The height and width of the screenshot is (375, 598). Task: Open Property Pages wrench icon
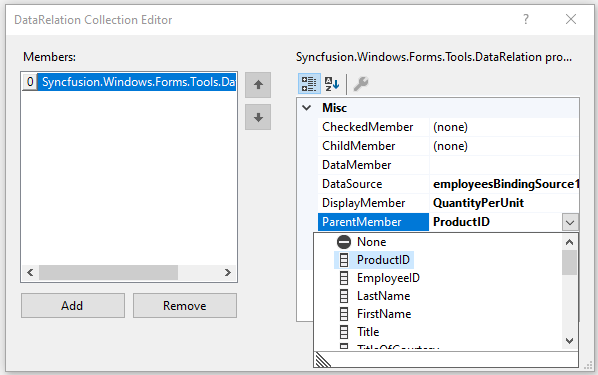pos(361,84)
